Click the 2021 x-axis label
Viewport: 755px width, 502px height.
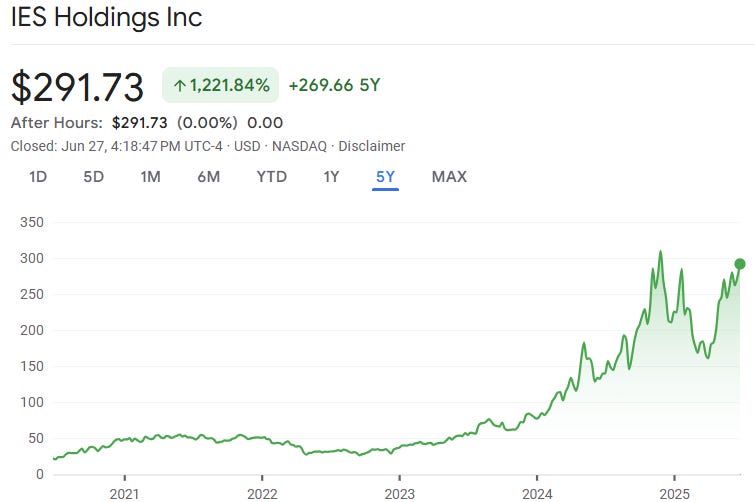click(x=124, y=494)
